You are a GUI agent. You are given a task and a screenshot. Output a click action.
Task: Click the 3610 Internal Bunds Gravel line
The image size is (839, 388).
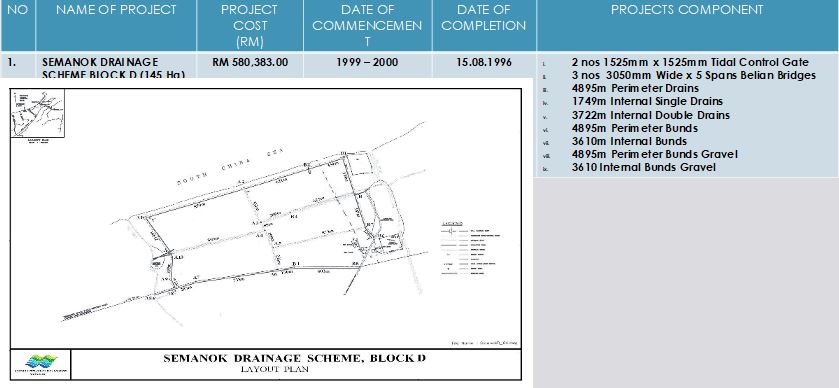point(643,167)
